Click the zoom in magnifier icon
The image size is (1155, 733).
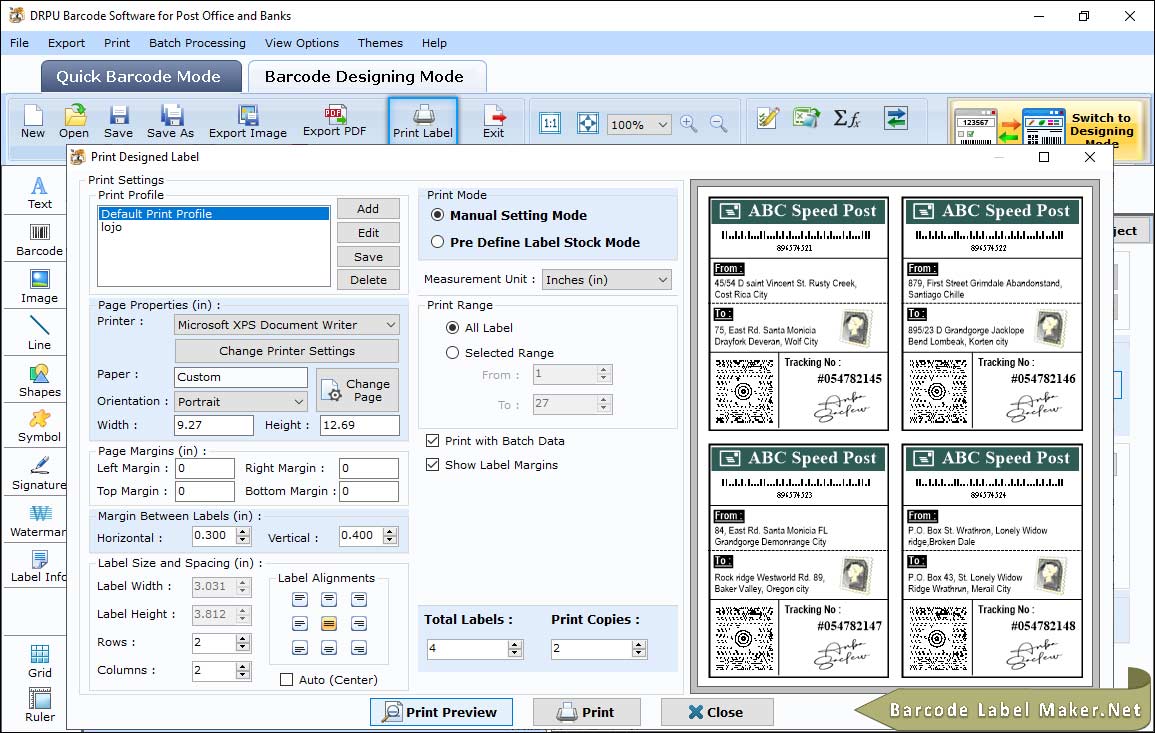[x=689, y=123]
